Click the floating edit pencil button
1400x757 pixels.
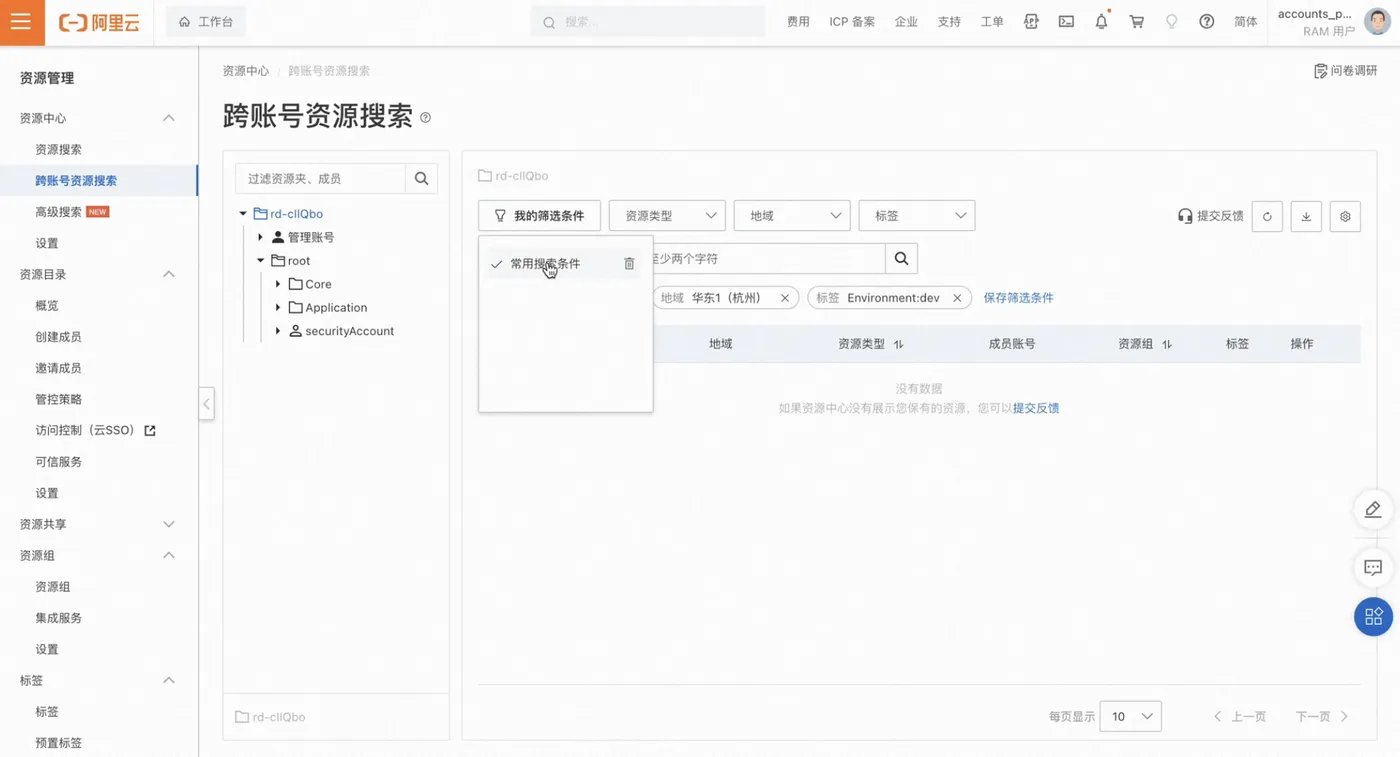(x=1373, y=510)
